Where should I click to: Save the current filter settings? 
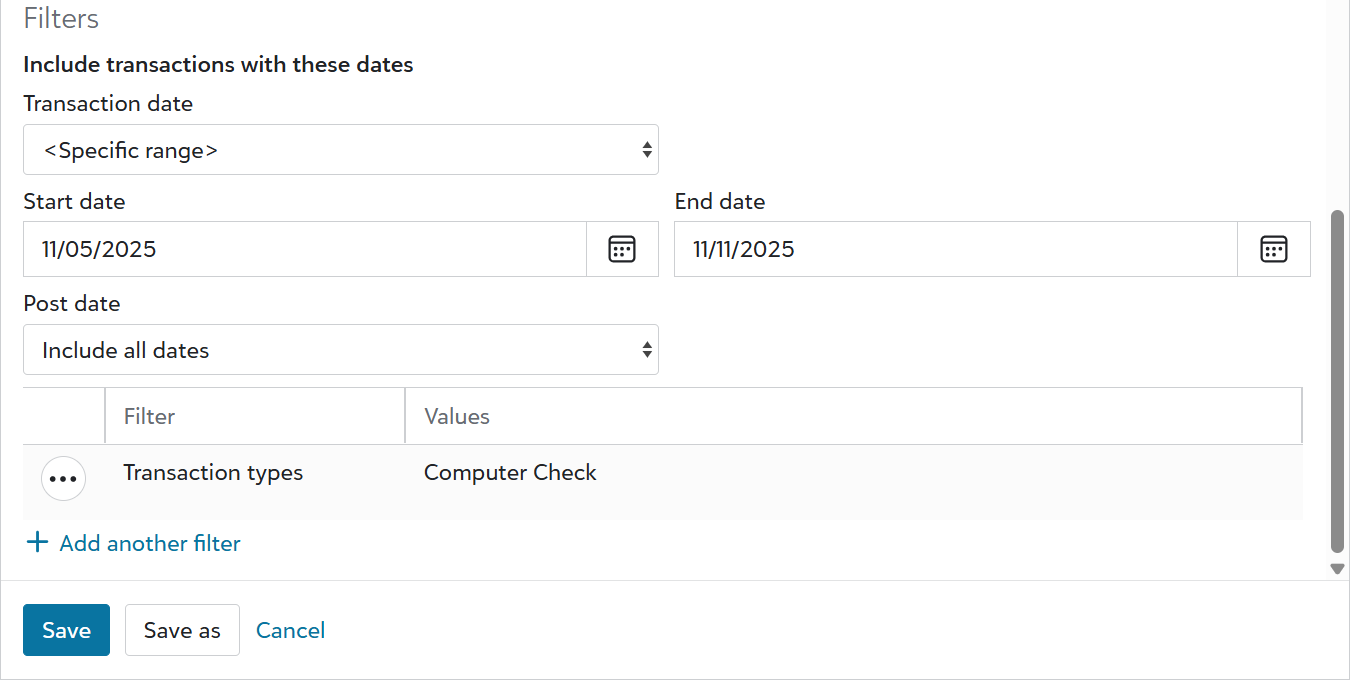[x=66, y=629]
